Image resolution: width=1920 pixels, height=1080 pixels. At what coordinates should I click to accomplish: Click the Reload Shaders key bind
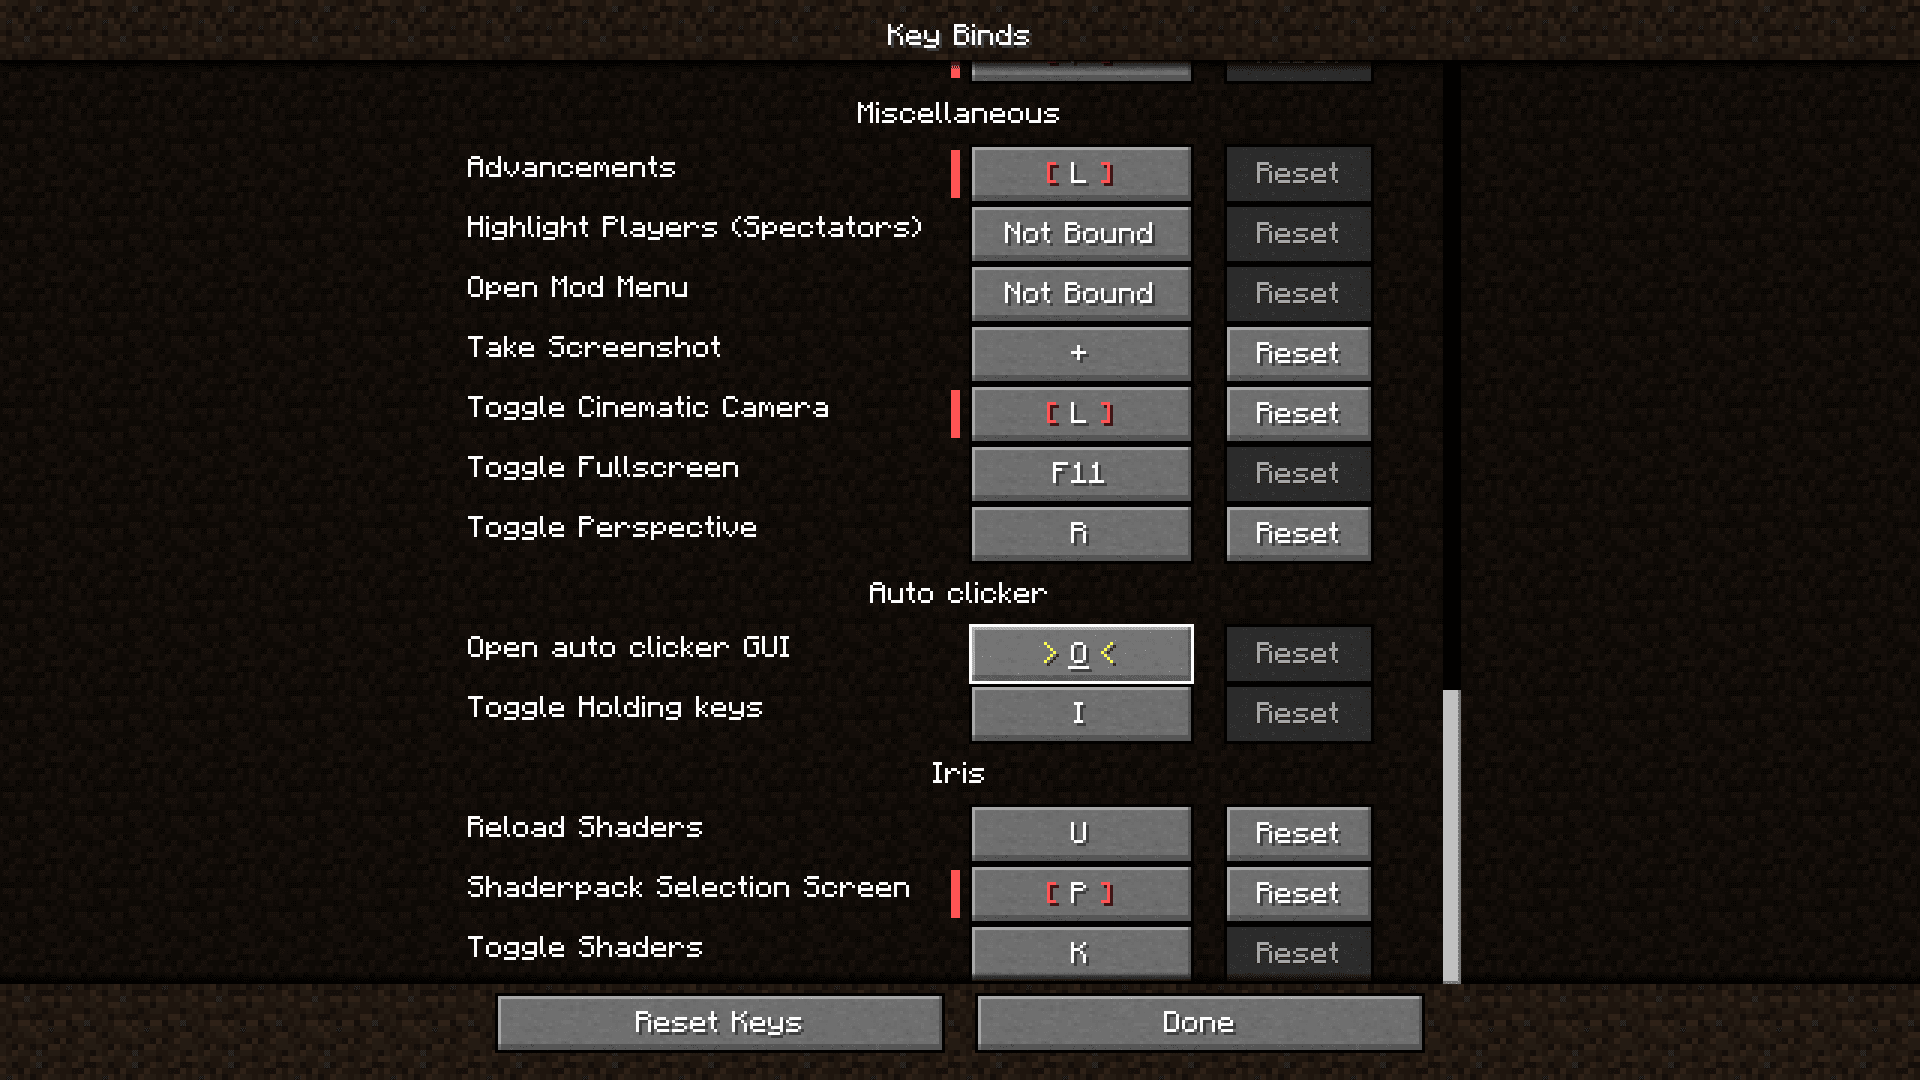(1079, 832)
